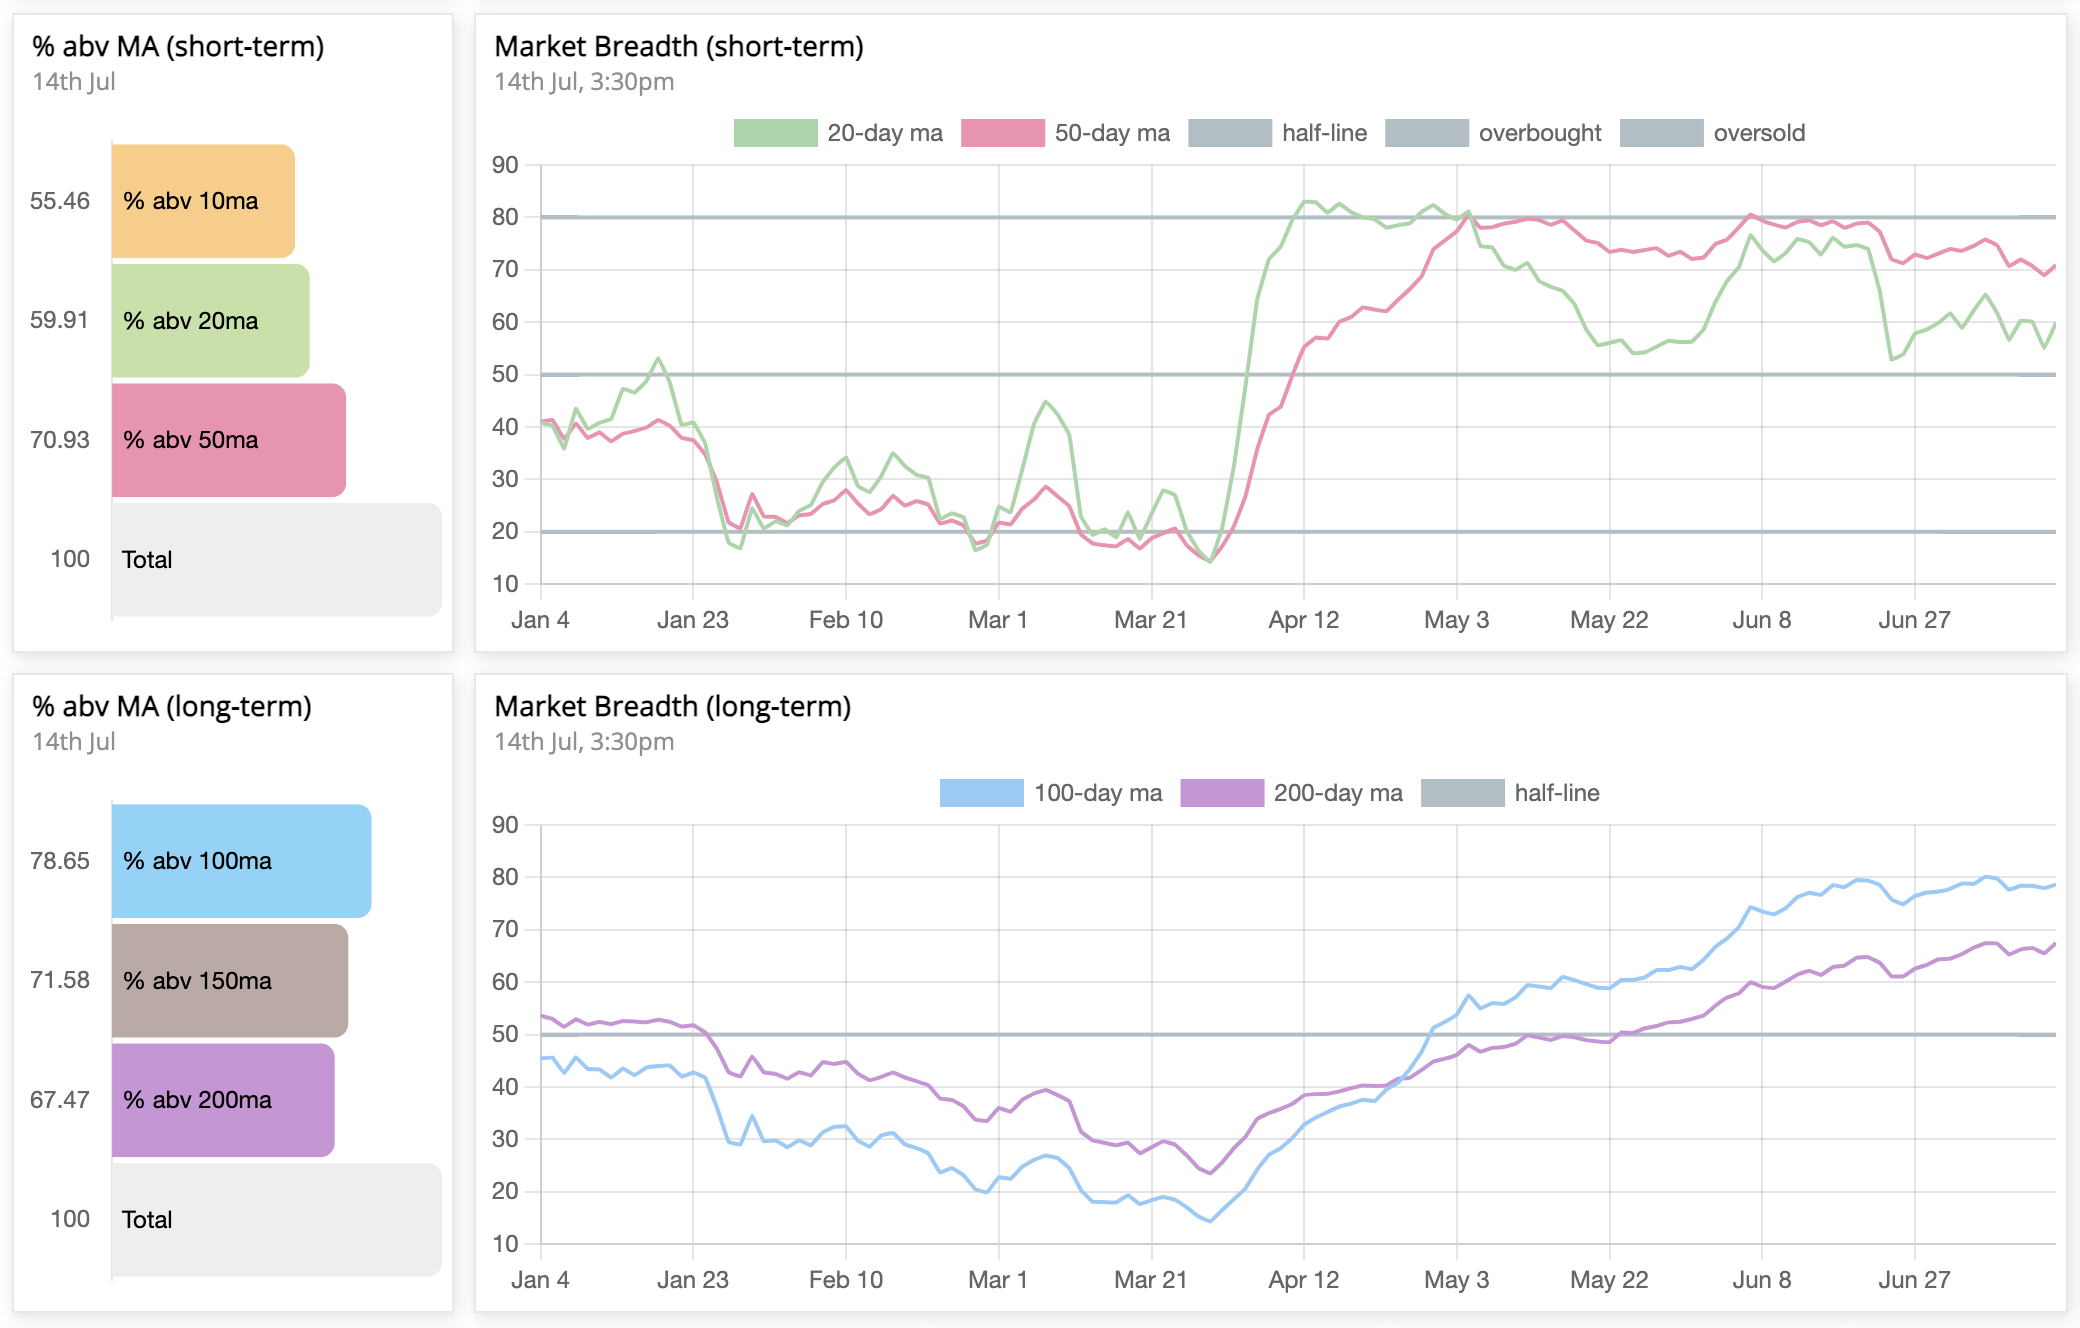This screenshot has height=1328, width=2080.
Task: Click the Market Breadth (long-term) title
Action: point(673,706)
